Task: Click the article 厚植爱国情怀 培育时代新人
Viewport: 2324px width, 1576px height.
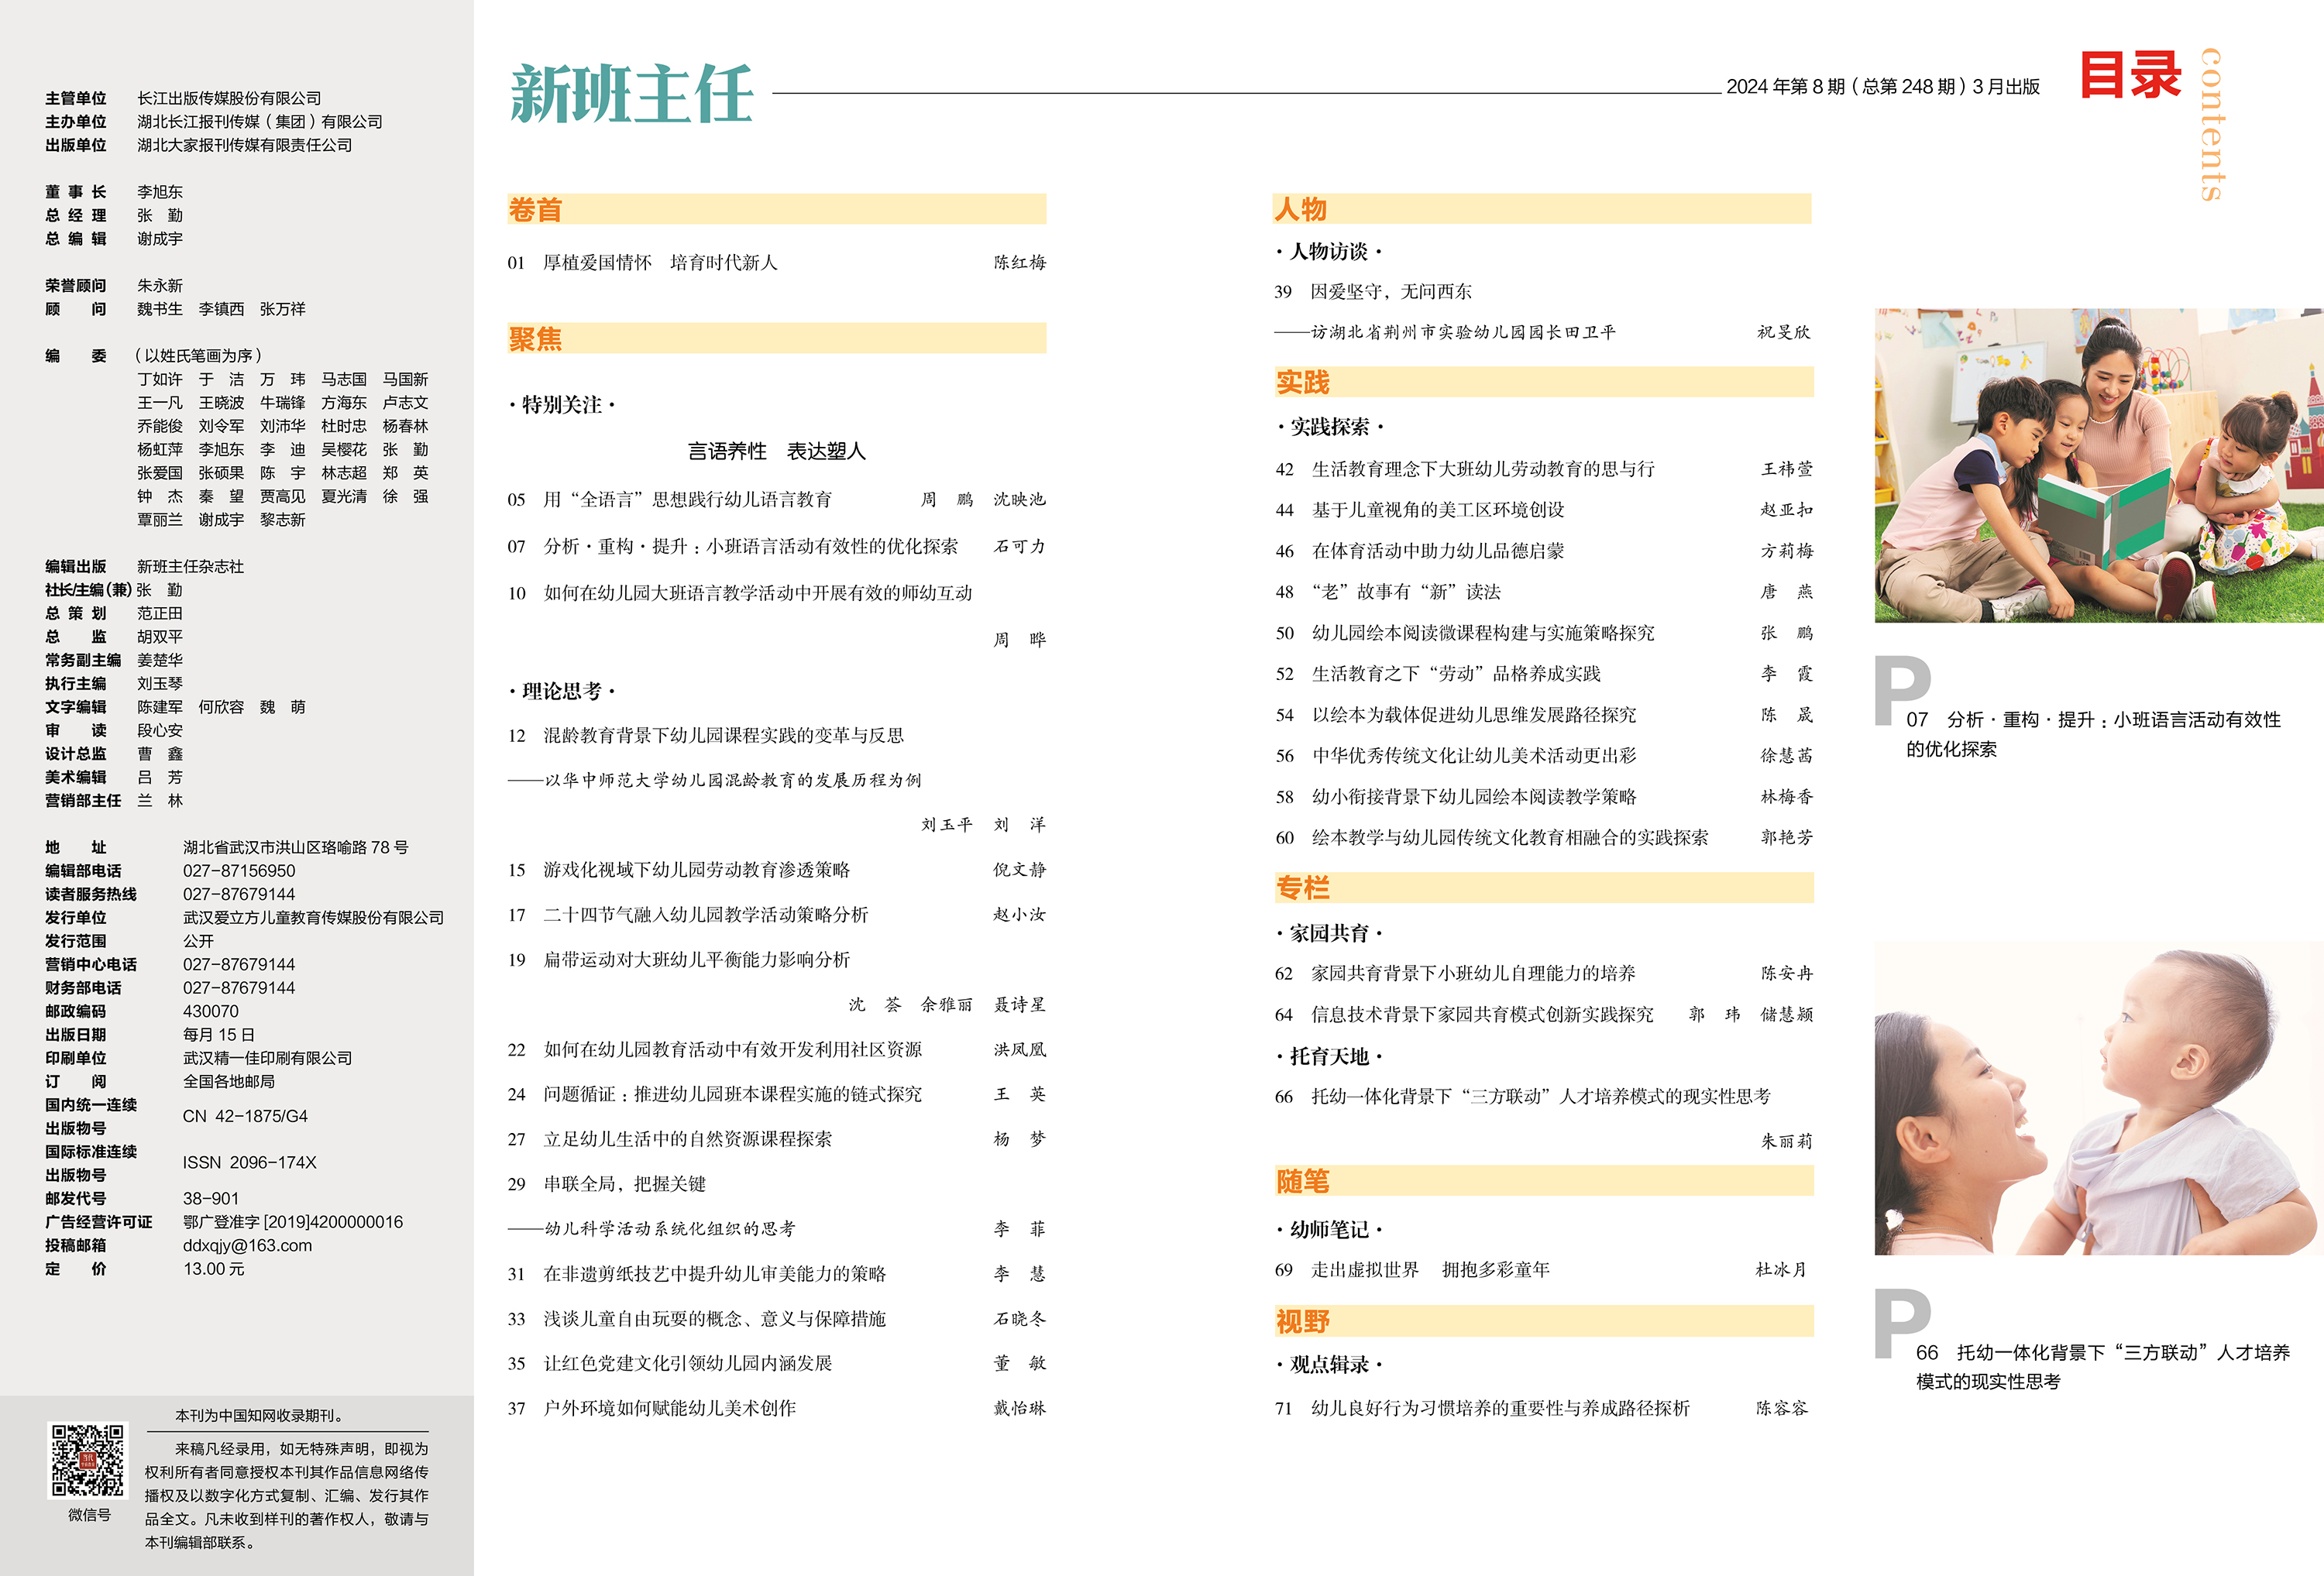Action: tap(660, 263)
